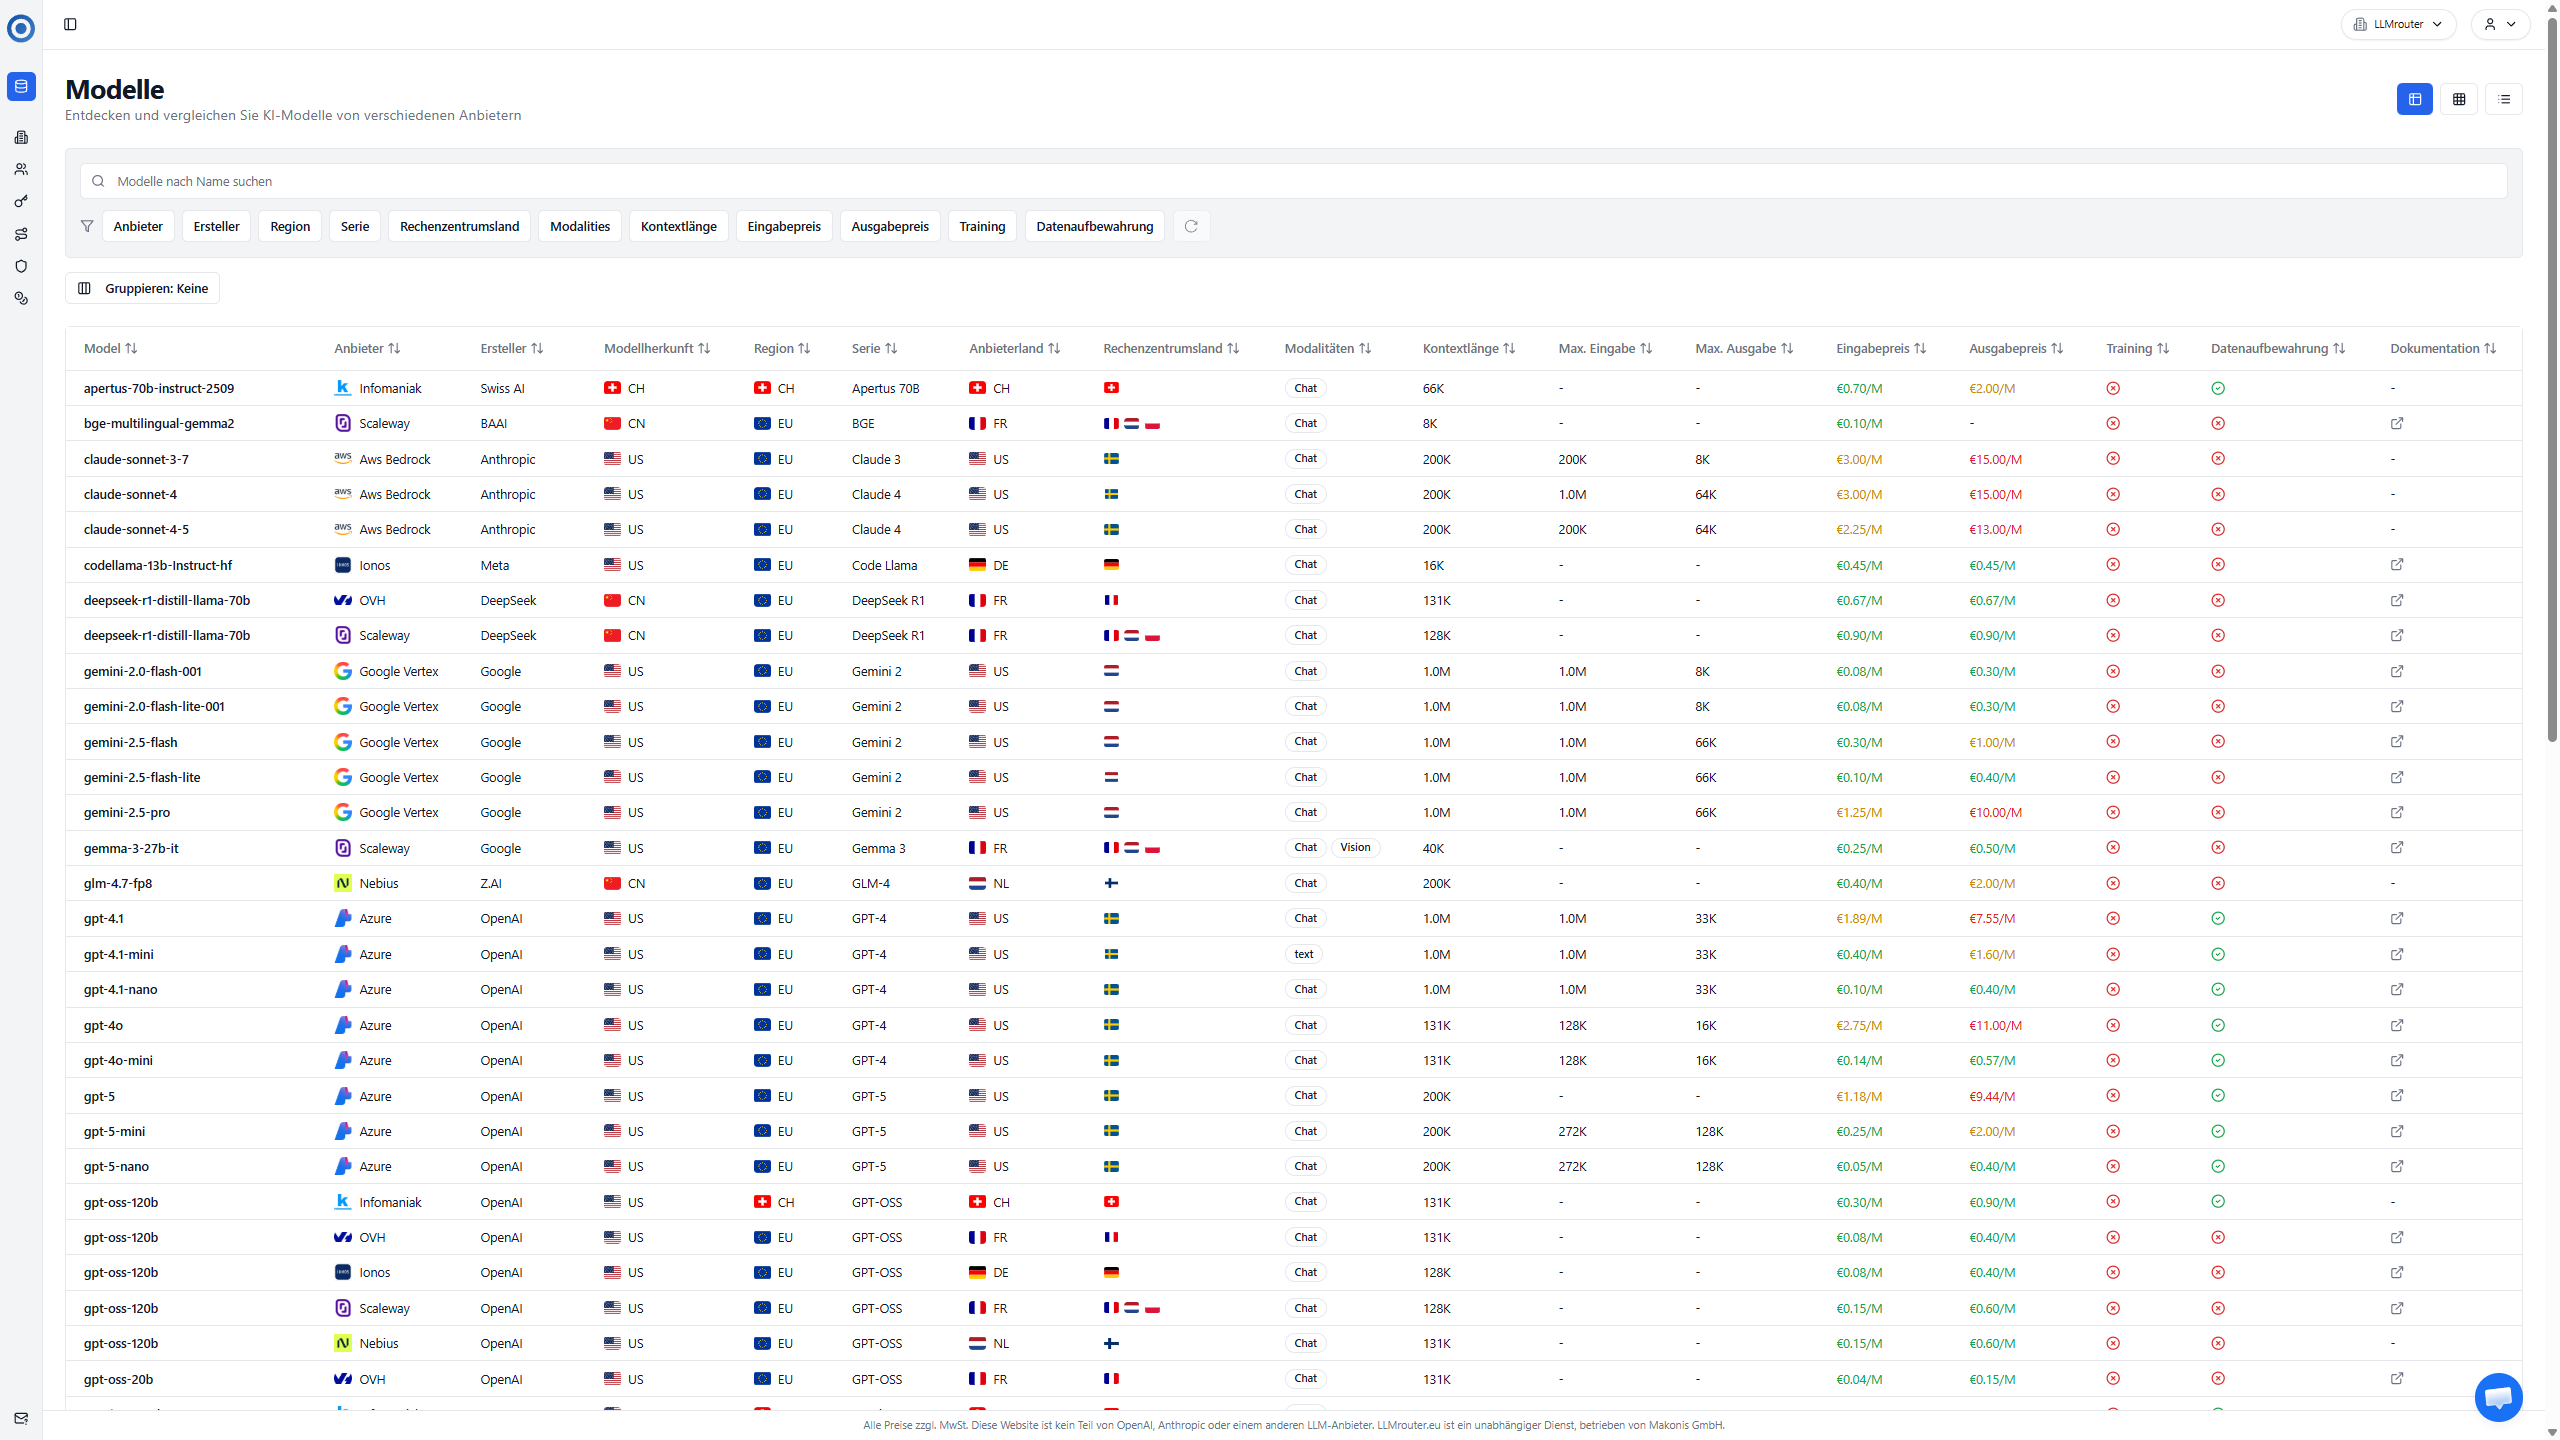Open the LLMrouter organization dropdown
This screenshot has width=2560, height=1440.
point(2398,24)
